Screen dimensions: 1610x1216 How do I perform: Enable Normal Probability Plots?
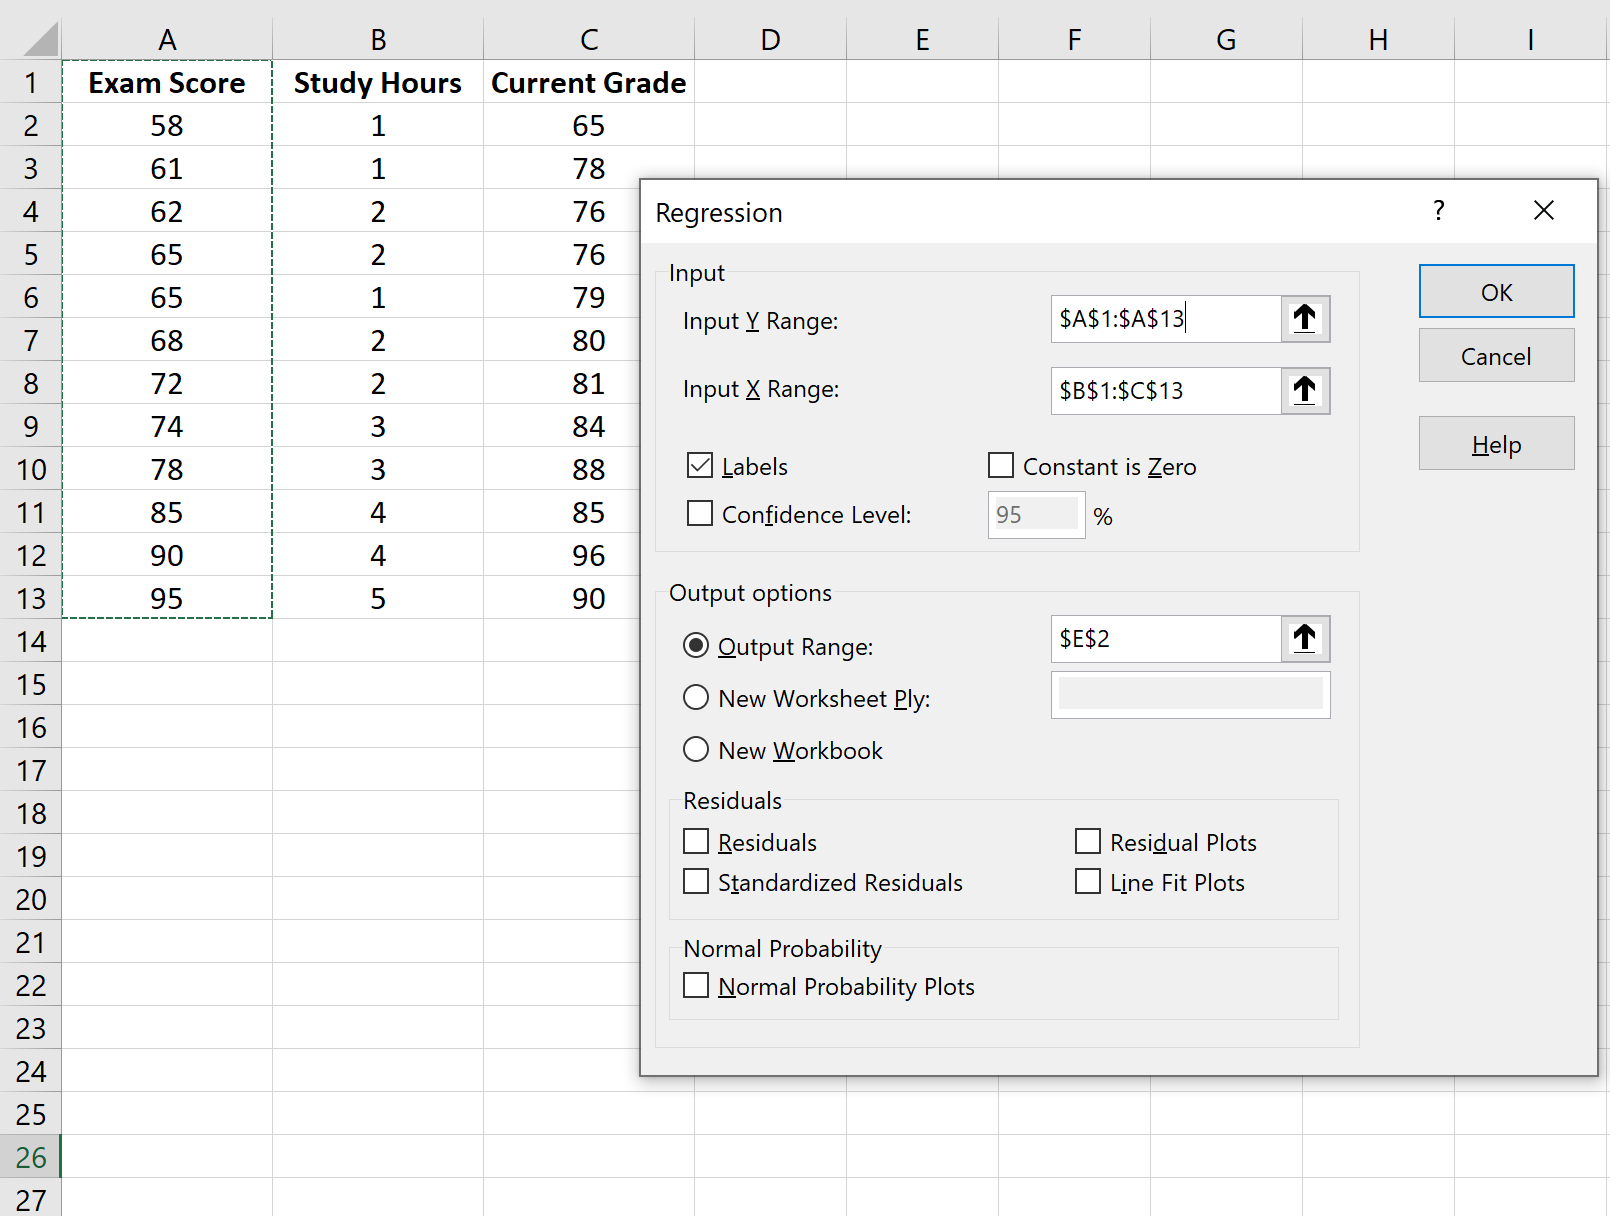coord(696,985)
